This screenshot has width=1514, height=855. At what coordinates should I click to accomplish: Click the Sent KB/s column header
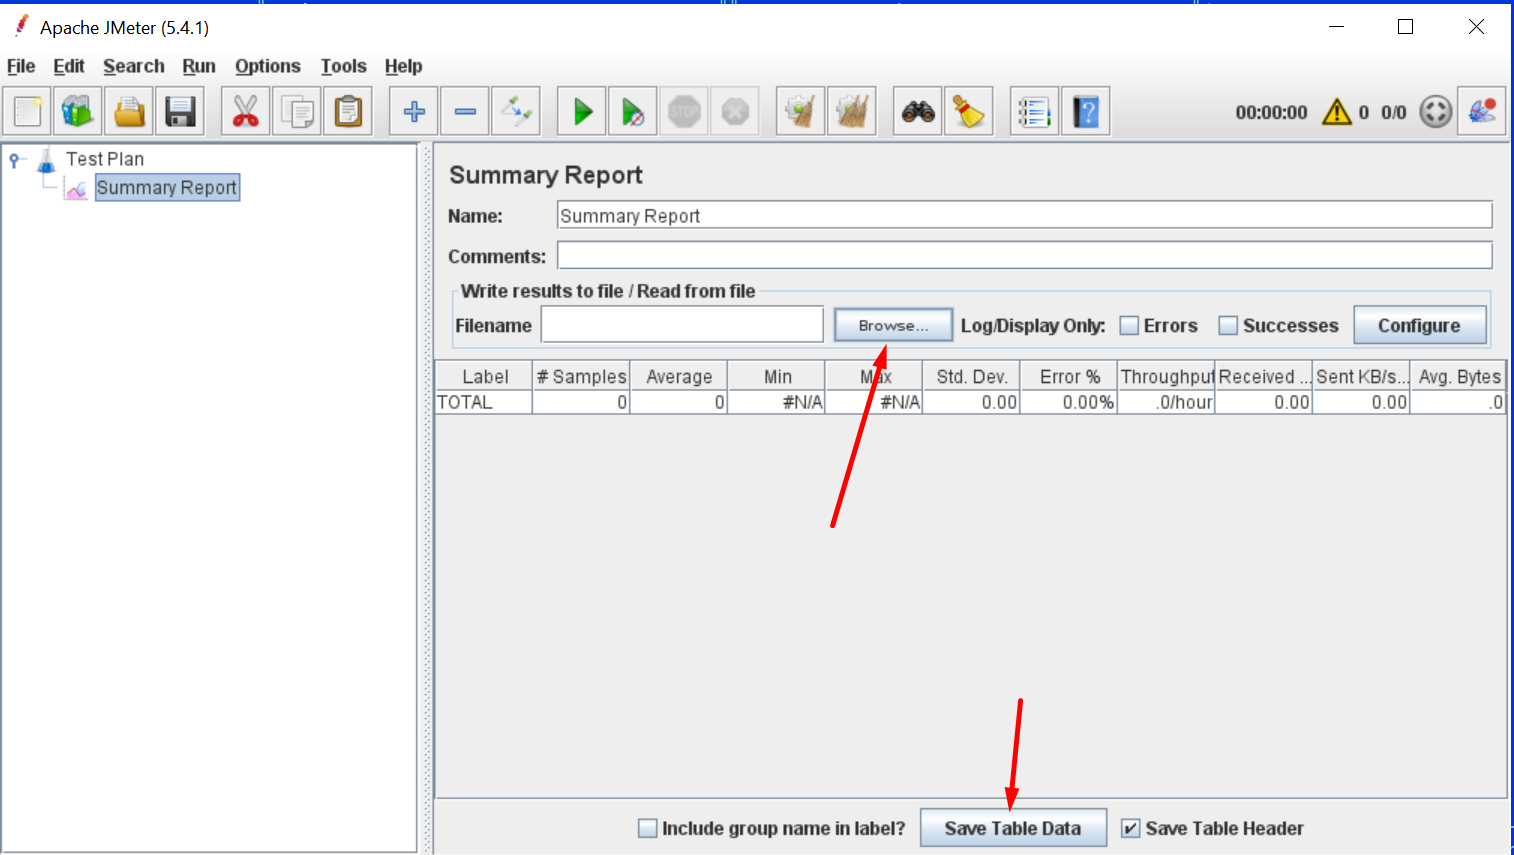pyautogui.click(x=1362, y=376)
